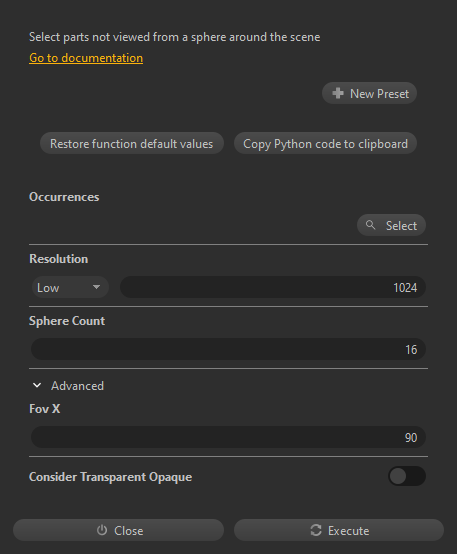Click the refresh arrows icon on Execute
This screenshot has width=457, height=554.
(x=316, y=530)
